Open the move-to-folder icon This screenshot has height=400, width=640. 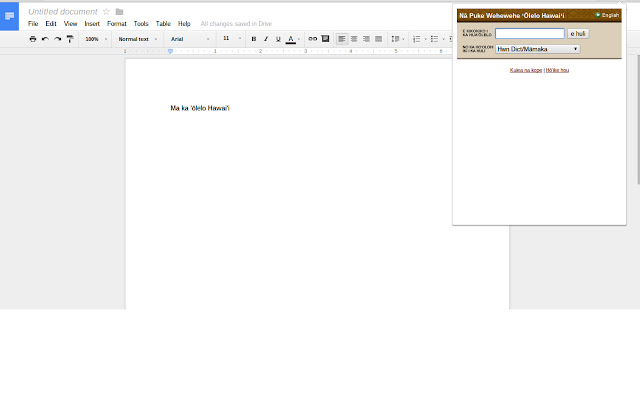coord(119,11)
